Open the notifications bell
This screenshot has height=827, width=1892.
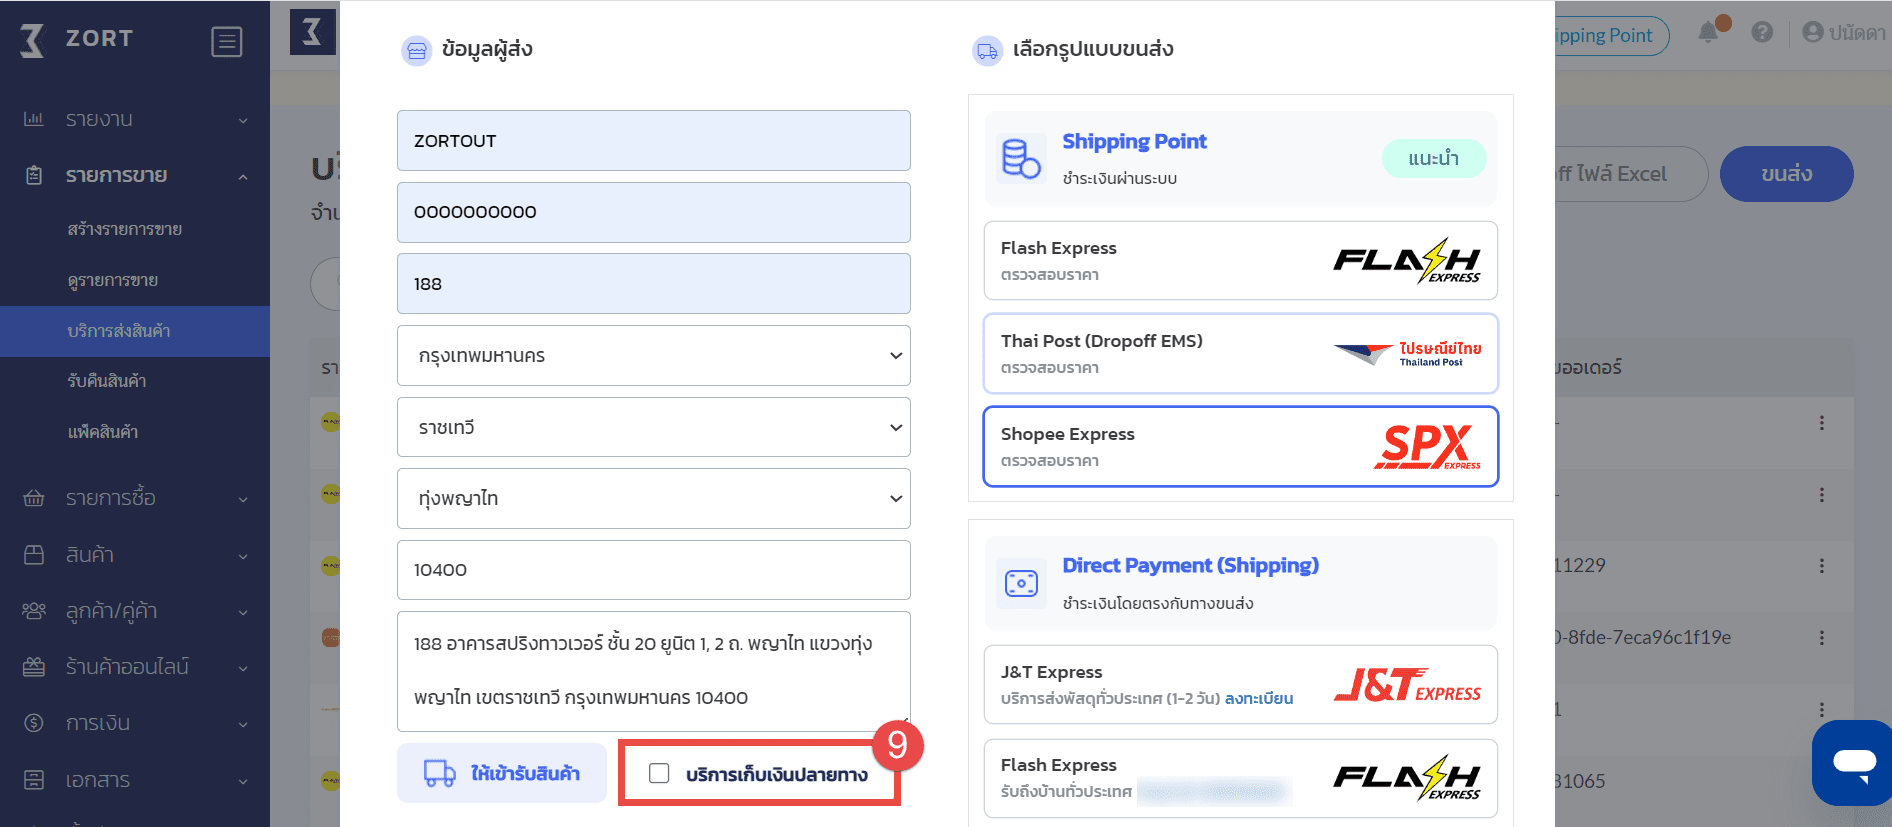[x=1709, y=32]
